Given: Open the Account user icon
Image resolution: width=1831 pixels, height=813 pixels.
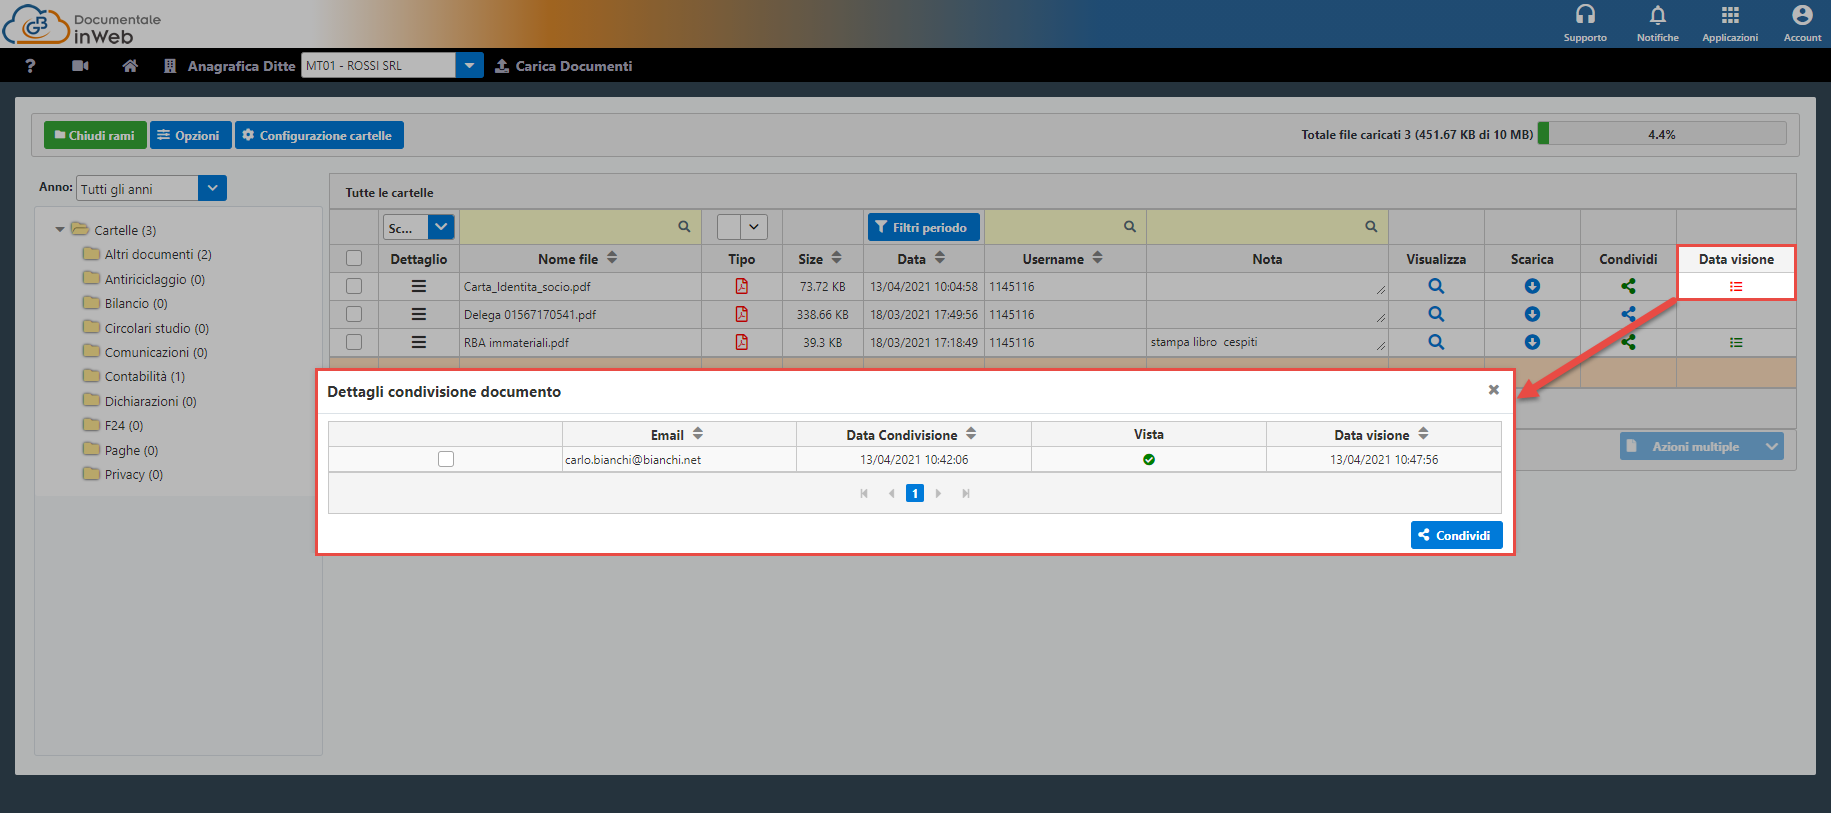Looking at the screenshot, I should point(1802,15).
